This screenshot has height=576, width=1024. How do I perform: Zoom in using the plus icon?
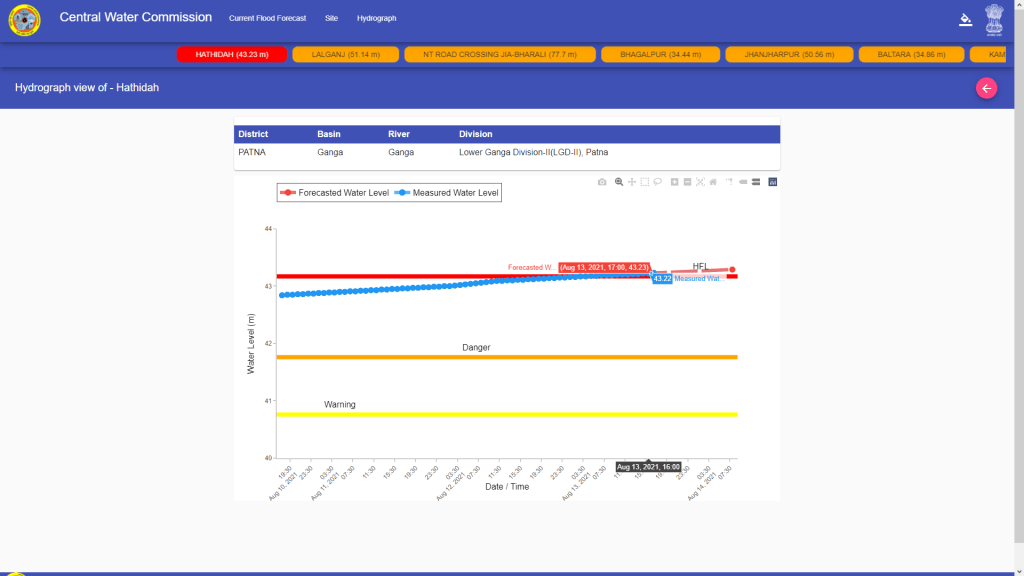coord(675,182)
